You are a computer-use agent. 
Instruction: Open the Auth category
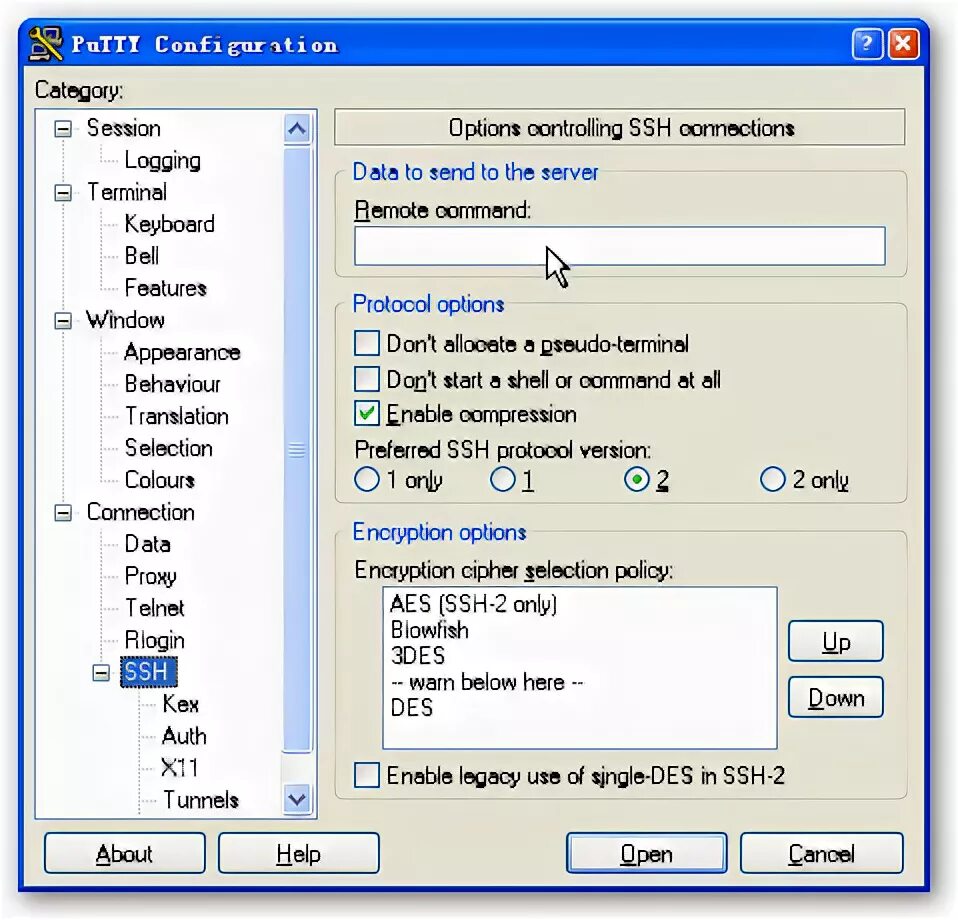[184, 736]
